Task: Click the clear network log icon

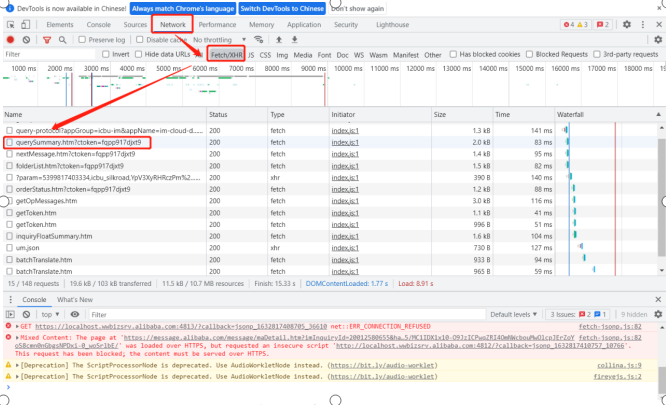Action: click(26, 40)
